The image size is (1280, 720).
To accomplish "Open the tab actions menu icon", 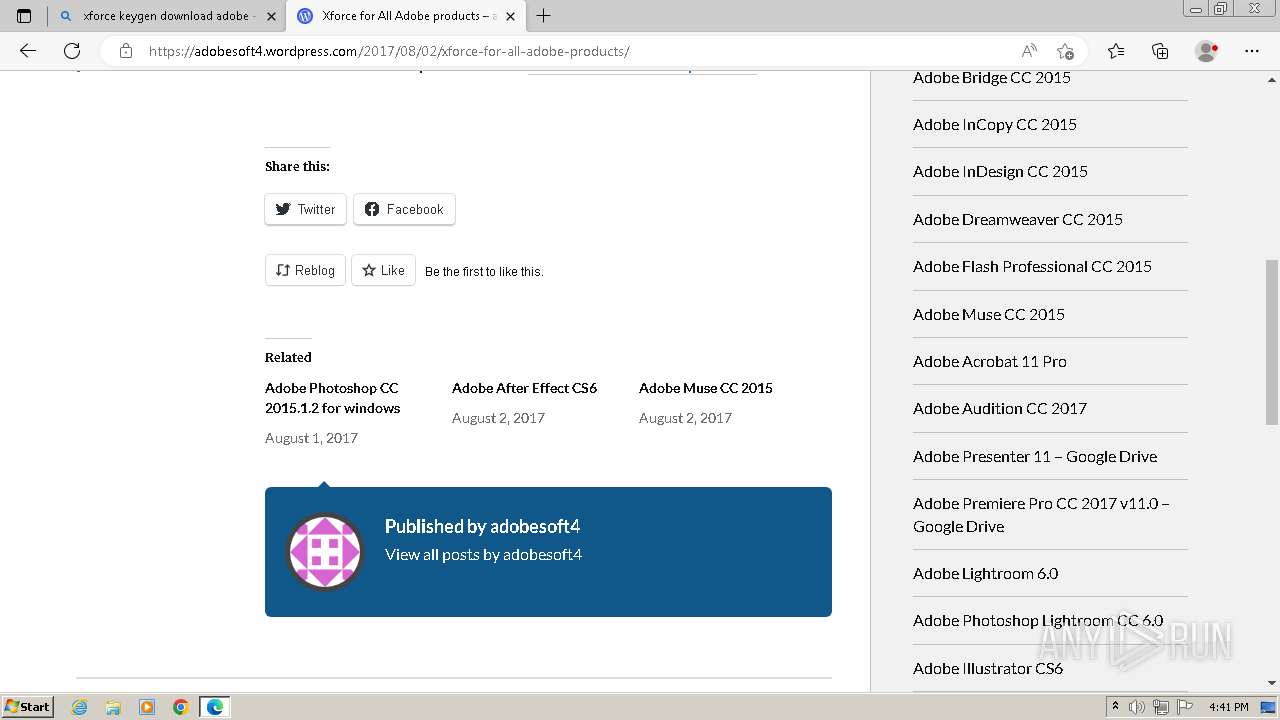I will [24, 16].
